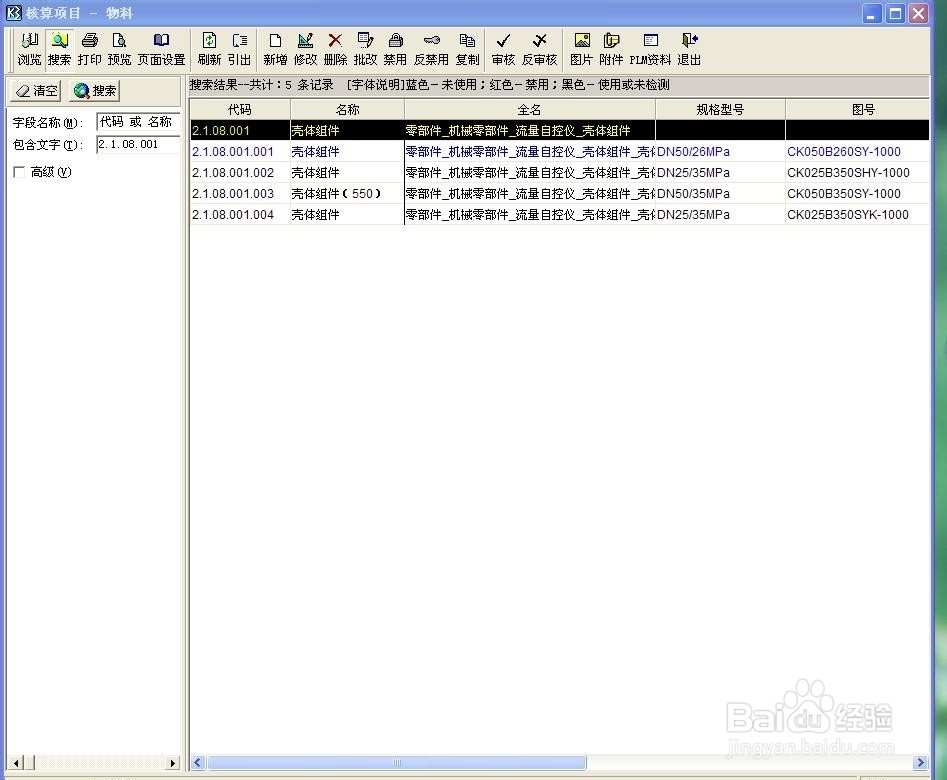Click the 打印 print icon
Viewport: 947px width, 780px height.
pyautogui.click(x=89, y=50)
